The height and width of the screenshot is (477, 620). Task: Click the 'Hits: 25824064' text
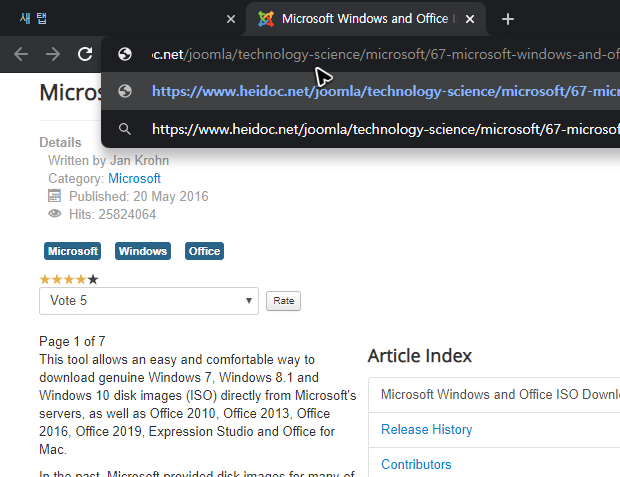pyautogui.click(x=113, y=214)
